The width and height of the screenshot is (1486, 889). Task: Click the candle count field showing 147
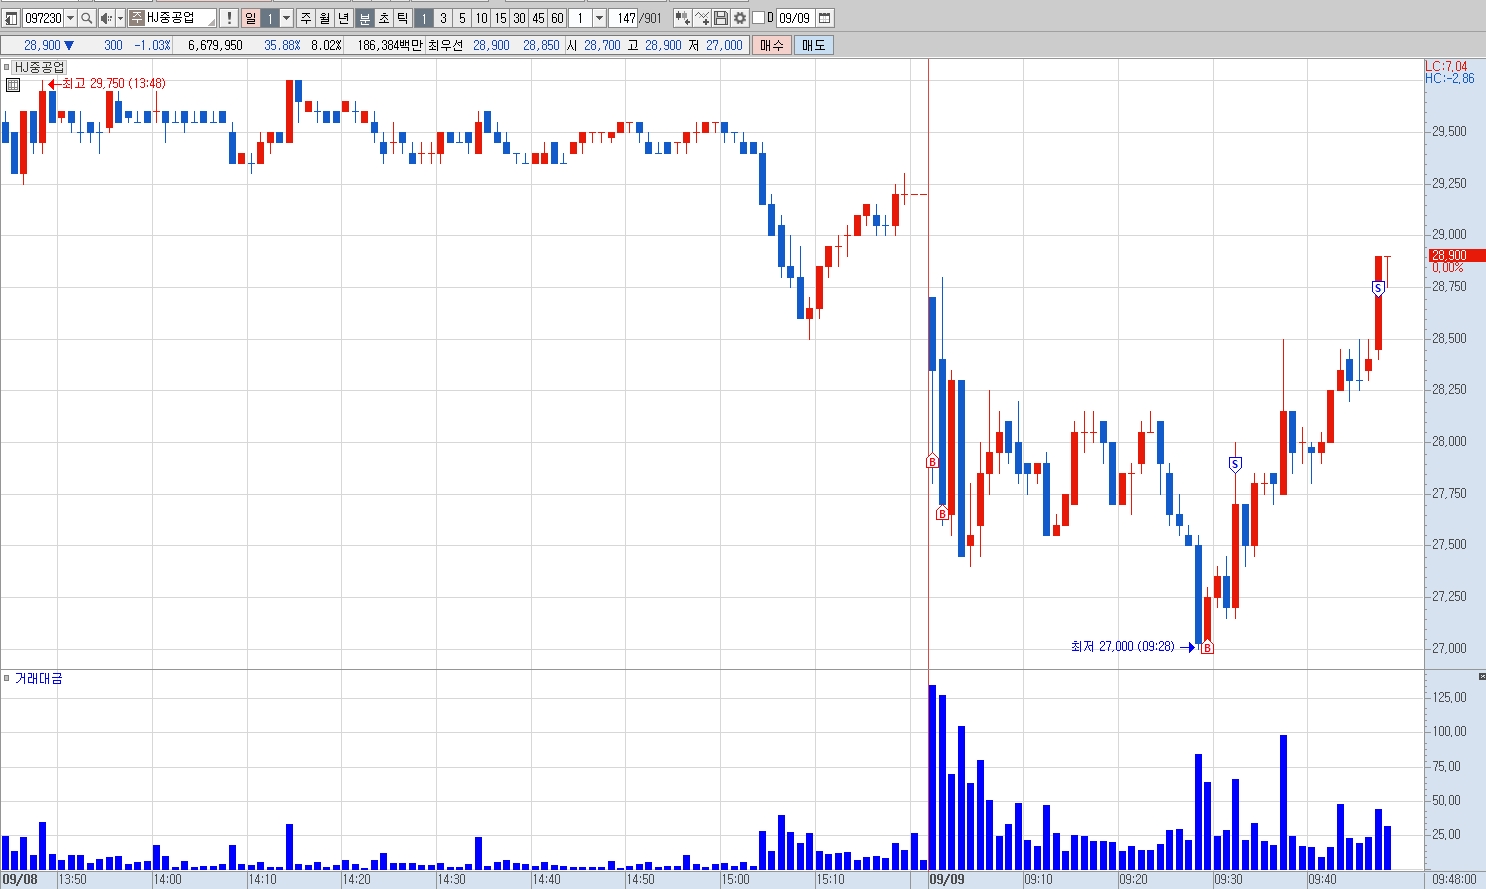pos(624,18)
